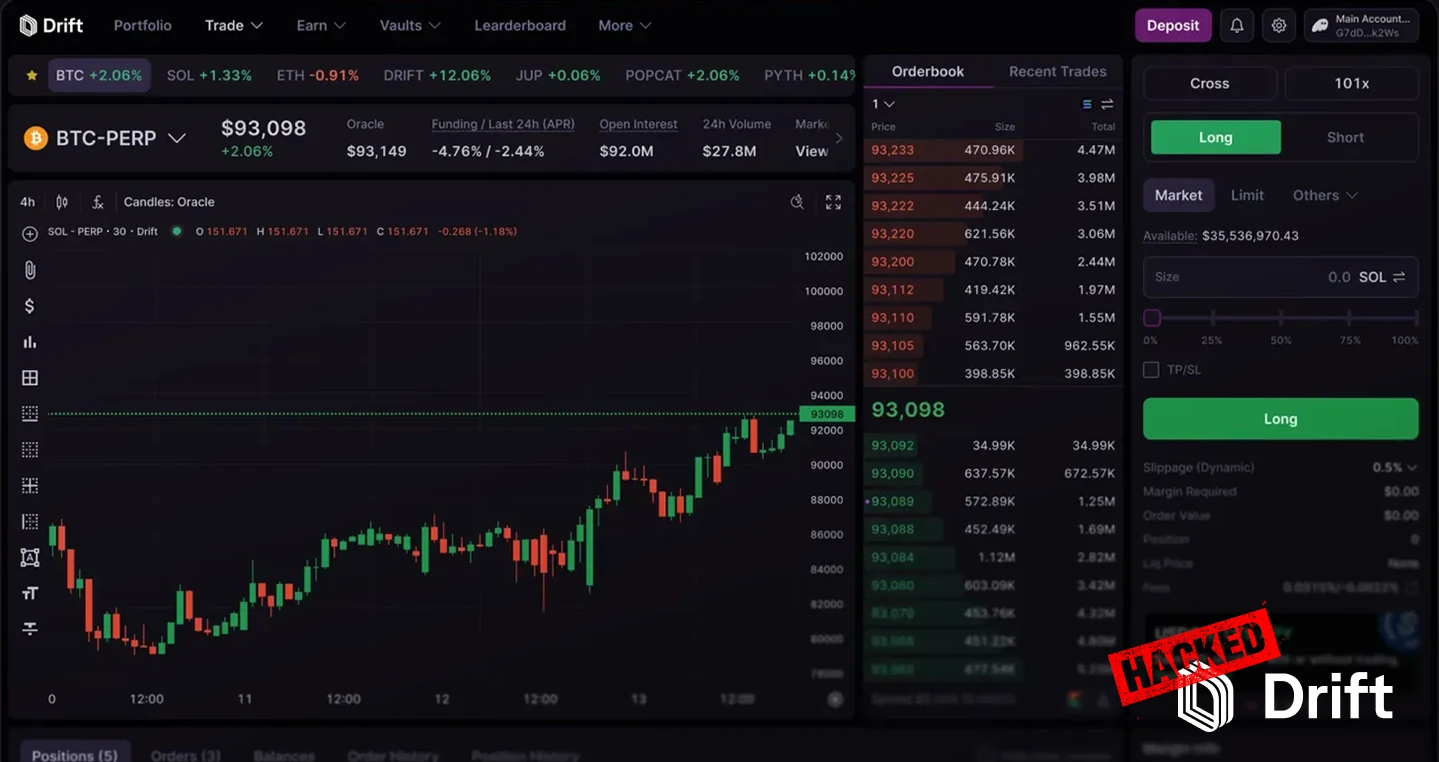
Task: Click the purple Deposit button
Action: click(x=1172, y=26)
